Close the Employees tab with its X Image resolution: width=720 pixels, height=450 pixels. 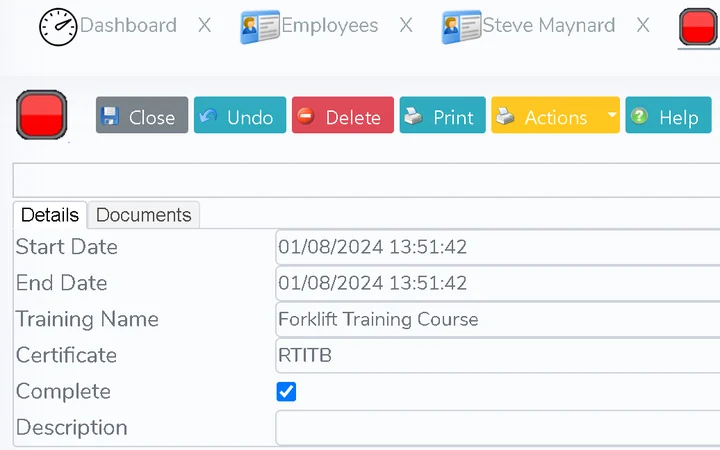[406, 25]
